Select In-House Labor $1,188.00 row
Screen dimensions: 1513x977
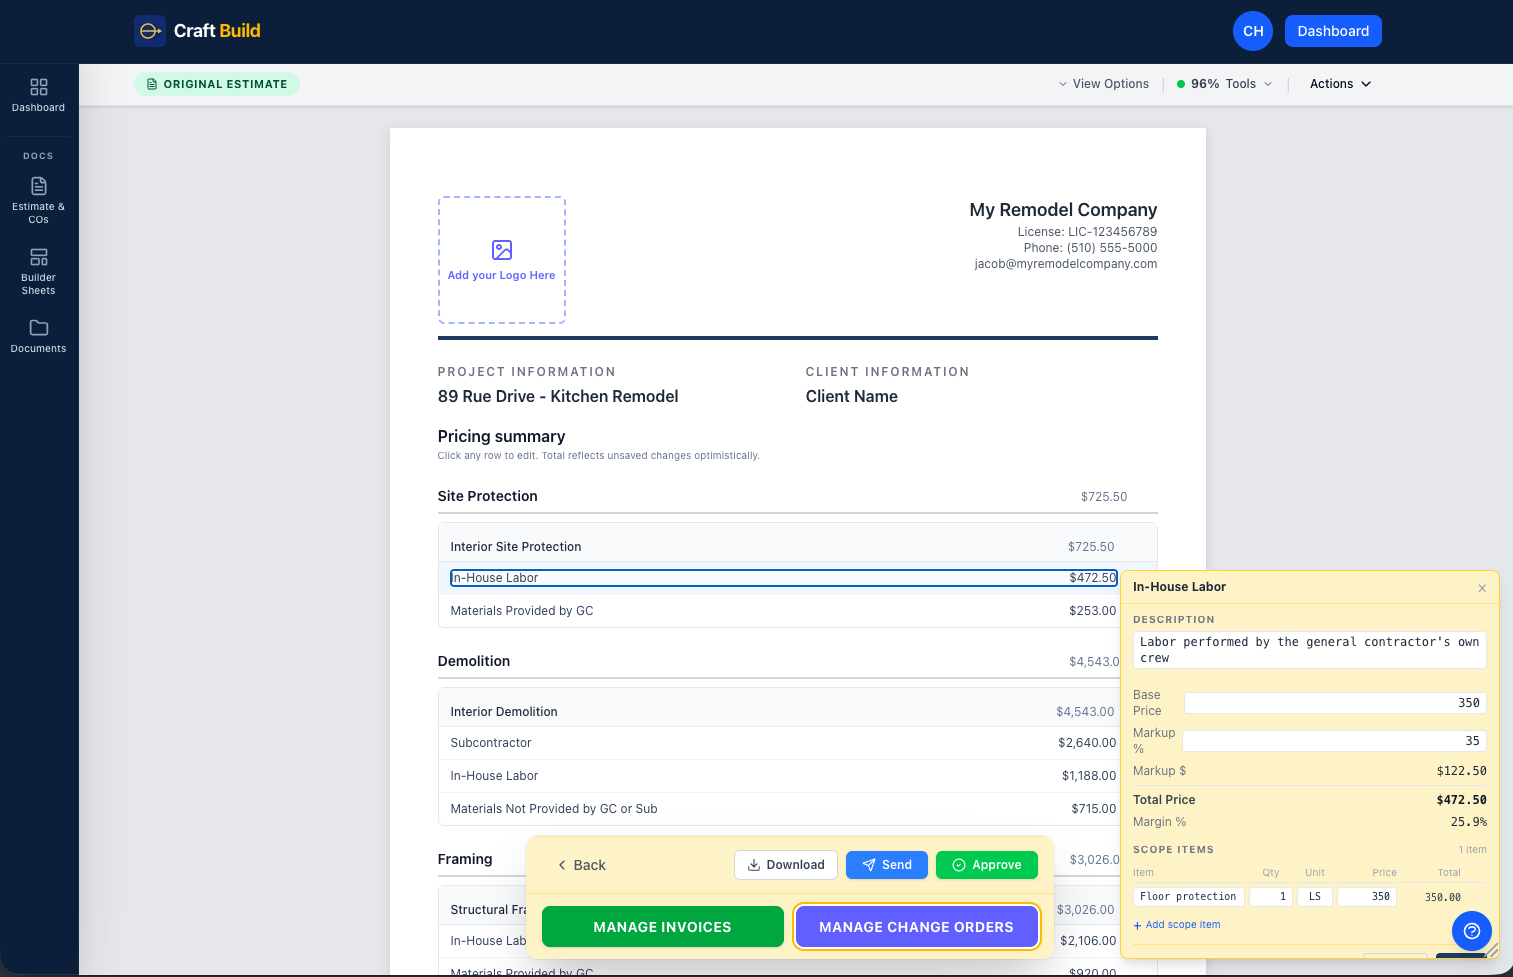784,776
